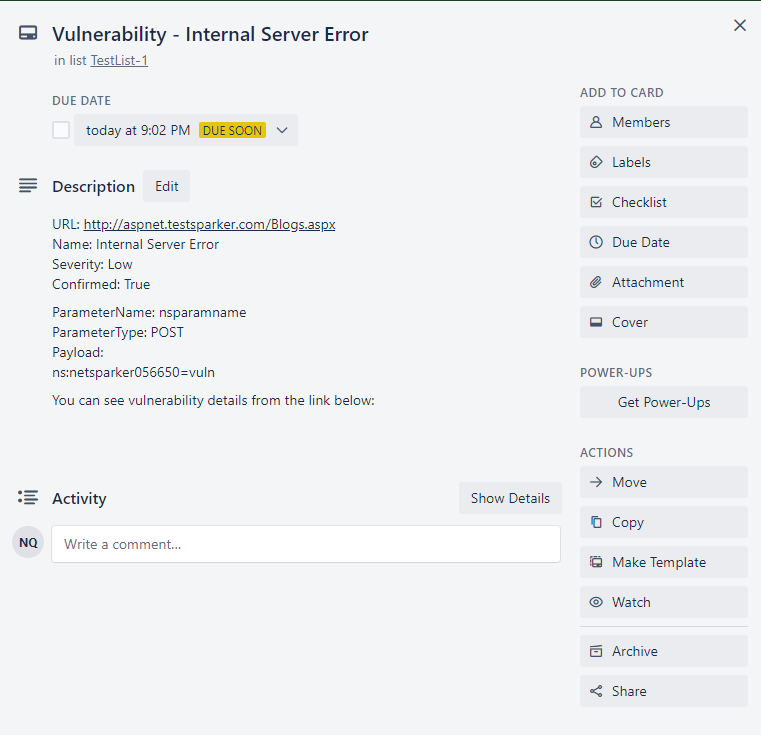Click the Cover icon in sidebar
761x736 pixels.
coord(596,322)
